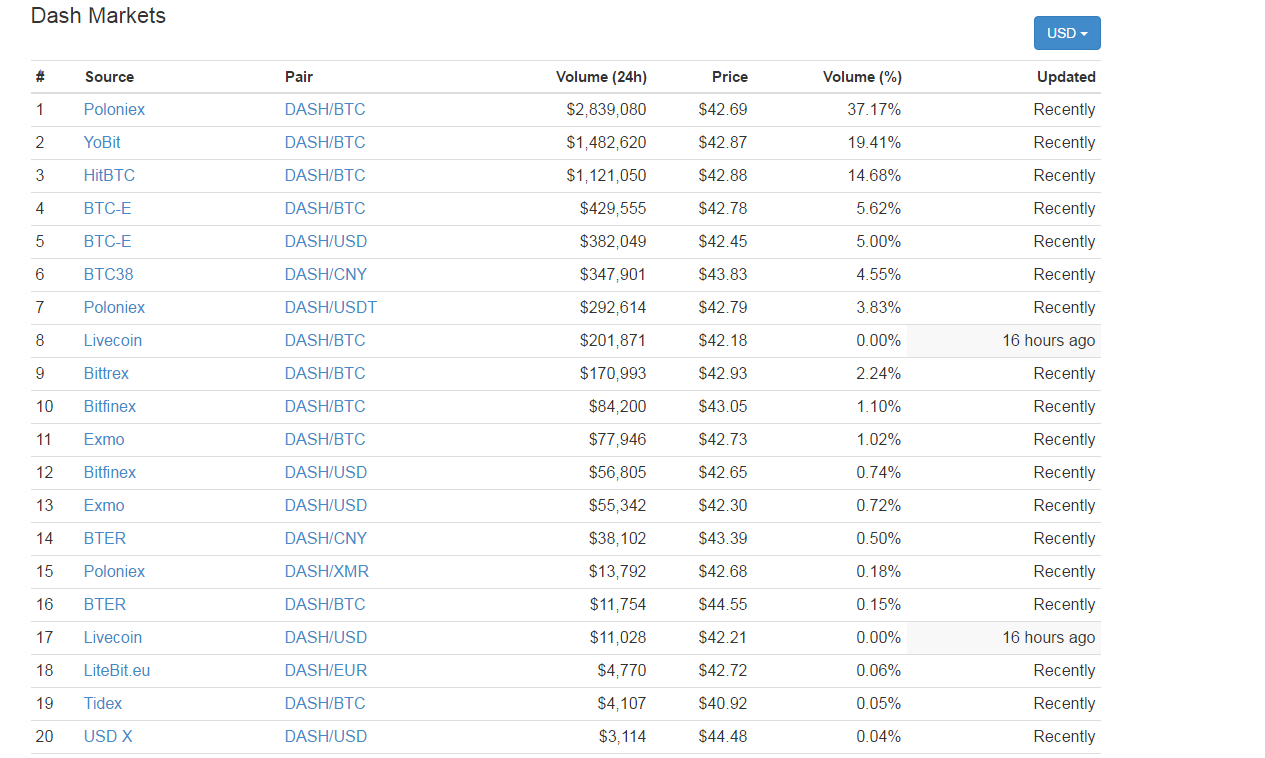
Task: Select the $43.05 price cell
Action: [x=723, y=406]
